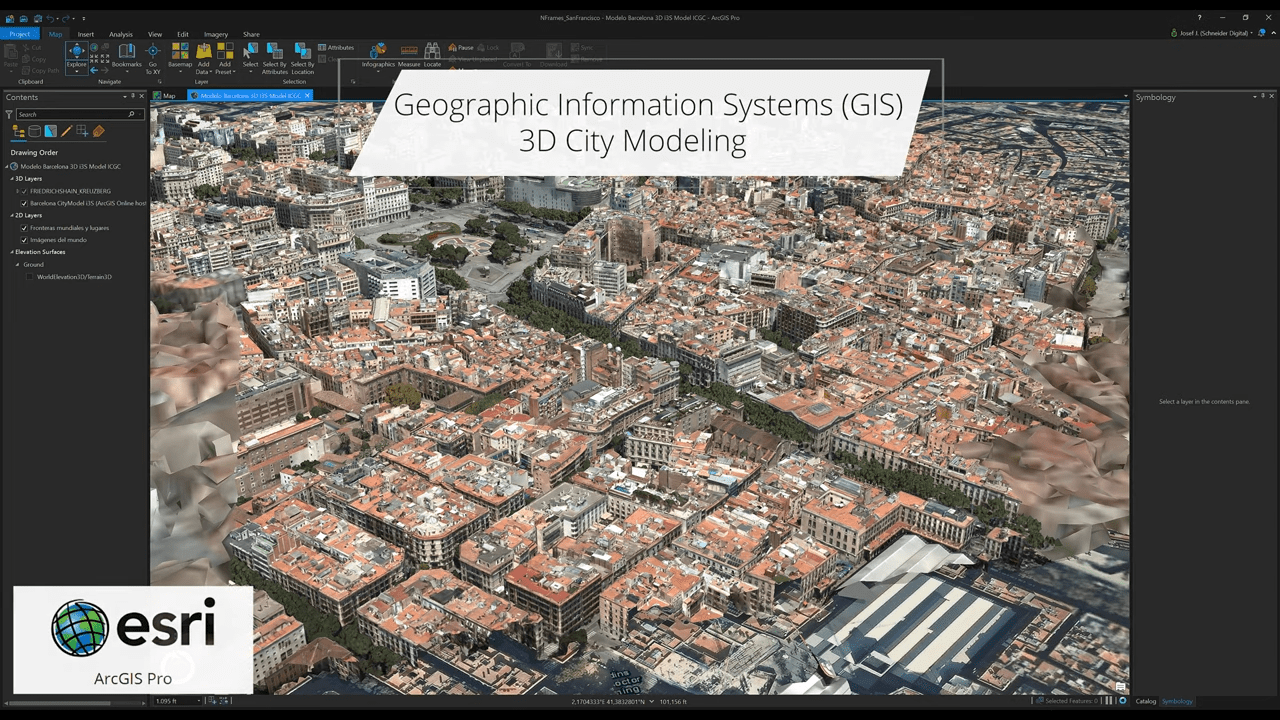Close the Symbology pane
The width and height of the screenshot is (1280, 720).
[x=1272, y=97]
